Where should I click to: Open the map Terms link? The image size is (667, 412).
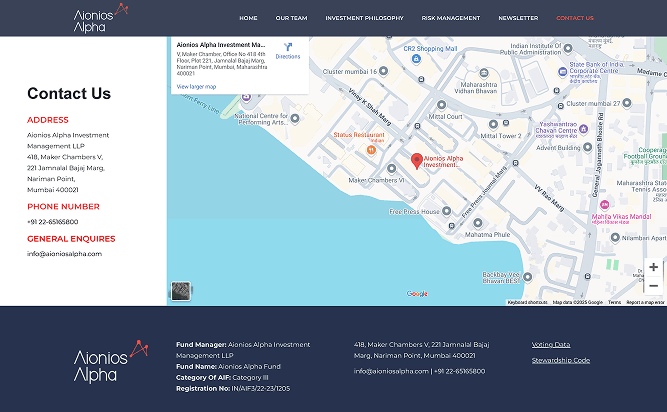(614, 302)
